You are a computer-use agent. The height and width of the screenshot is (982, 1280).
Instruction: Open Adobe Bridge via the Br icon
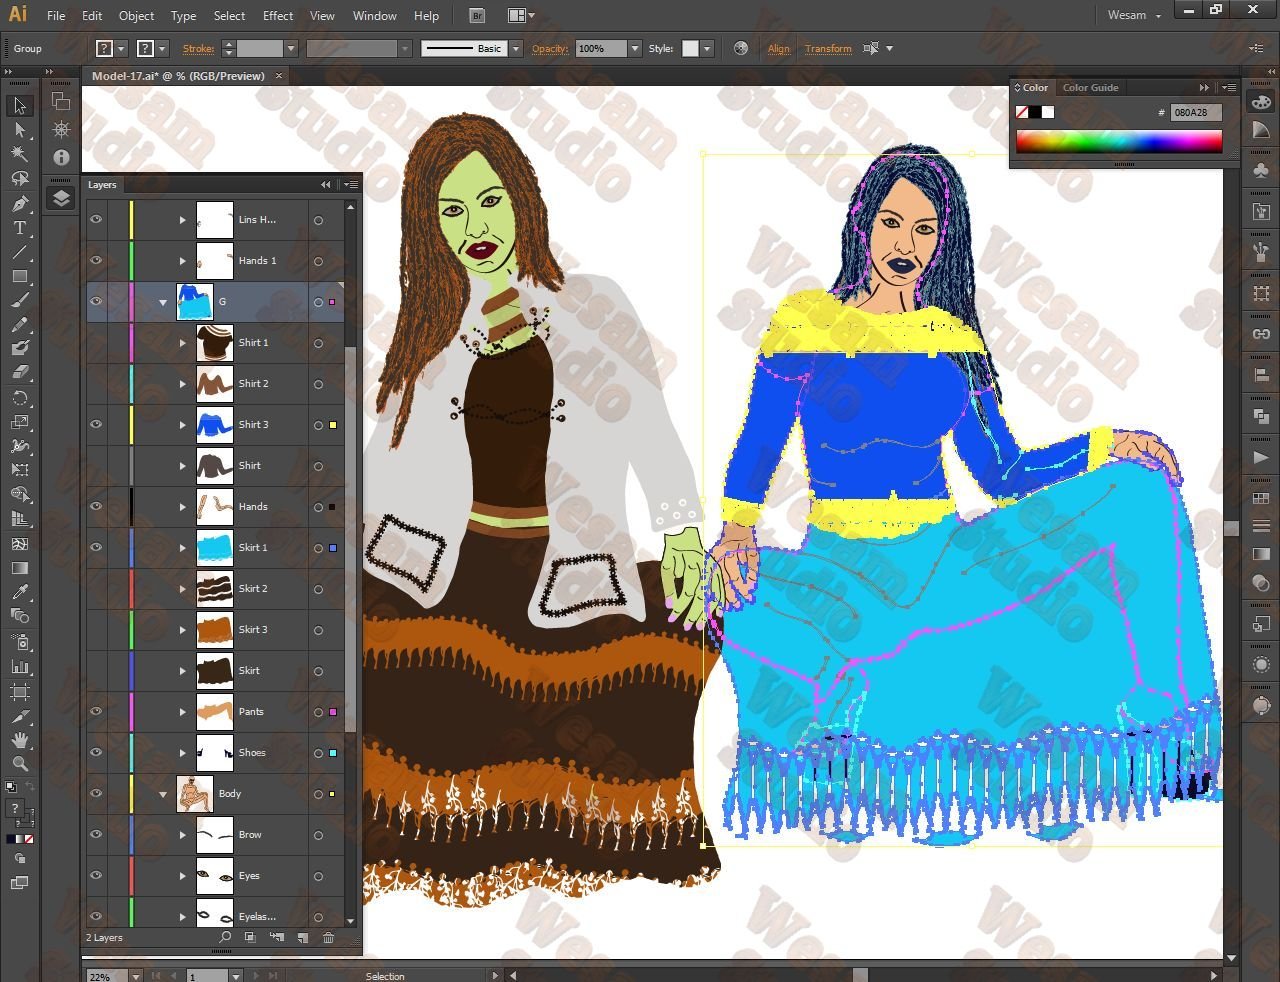pos(477,16)
